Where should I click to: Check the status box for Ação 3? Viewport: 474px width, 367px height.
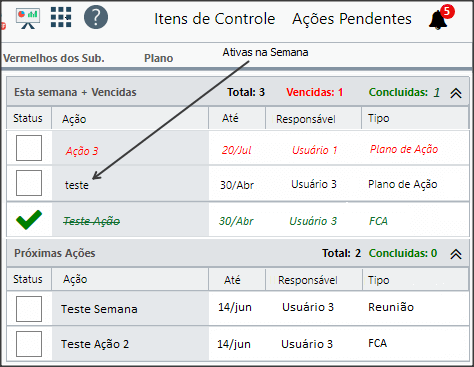29,148
